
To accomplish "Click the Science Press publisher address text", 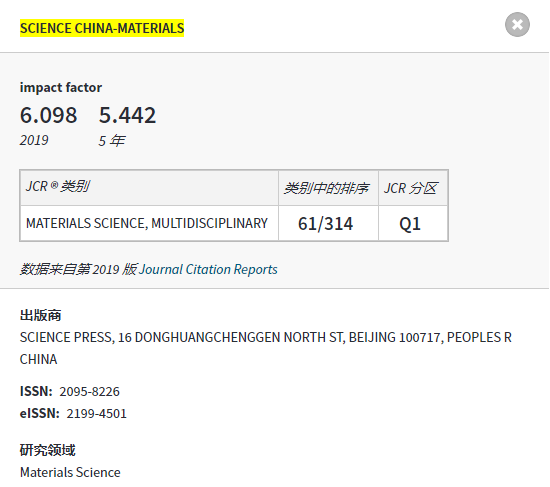I will (x=266, y=348).
